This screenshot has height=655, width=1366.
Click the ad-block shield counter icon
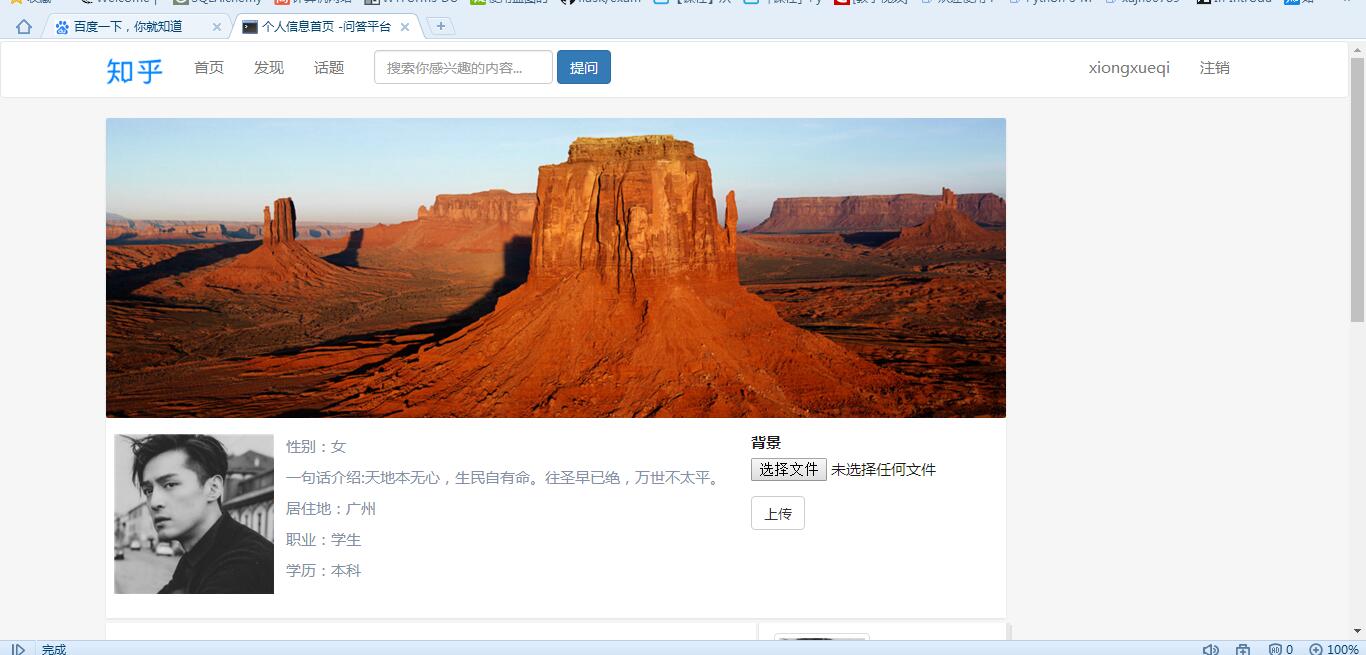pyautogui.click(x=1281, y=649)
